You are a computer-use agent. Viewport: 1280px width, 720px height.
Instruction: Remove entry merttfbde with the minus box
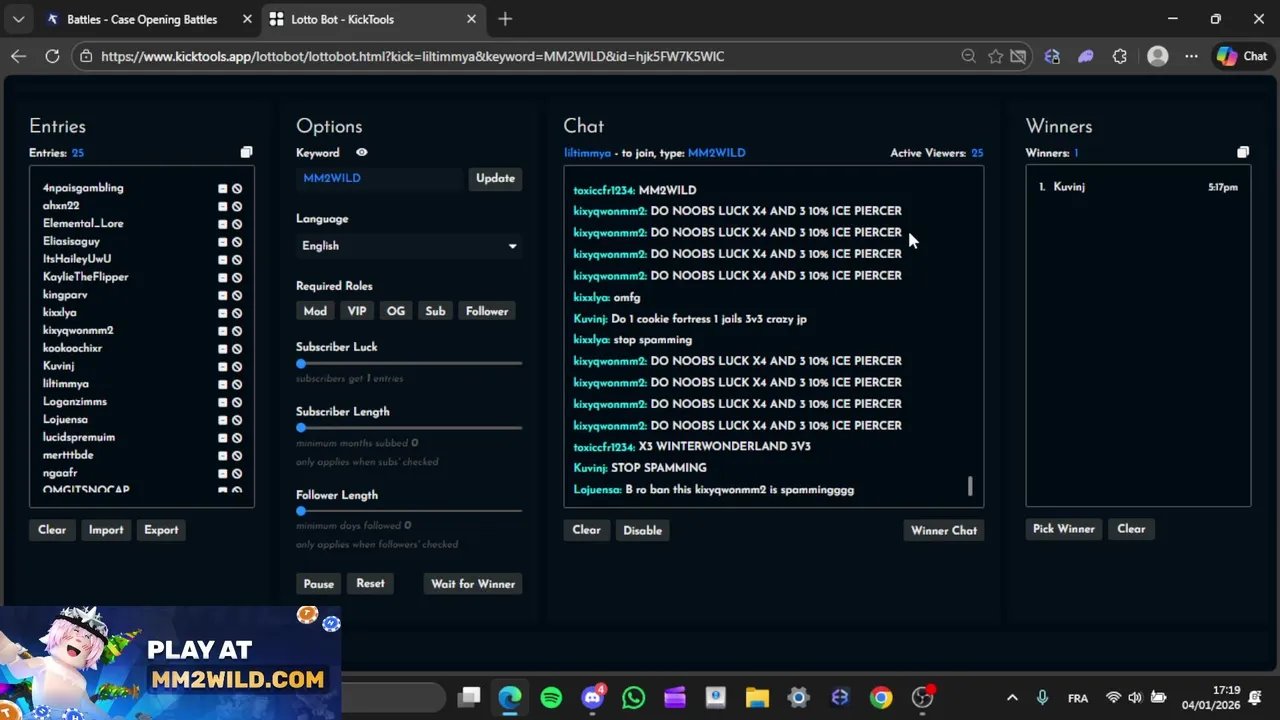(x=222, y=455)
